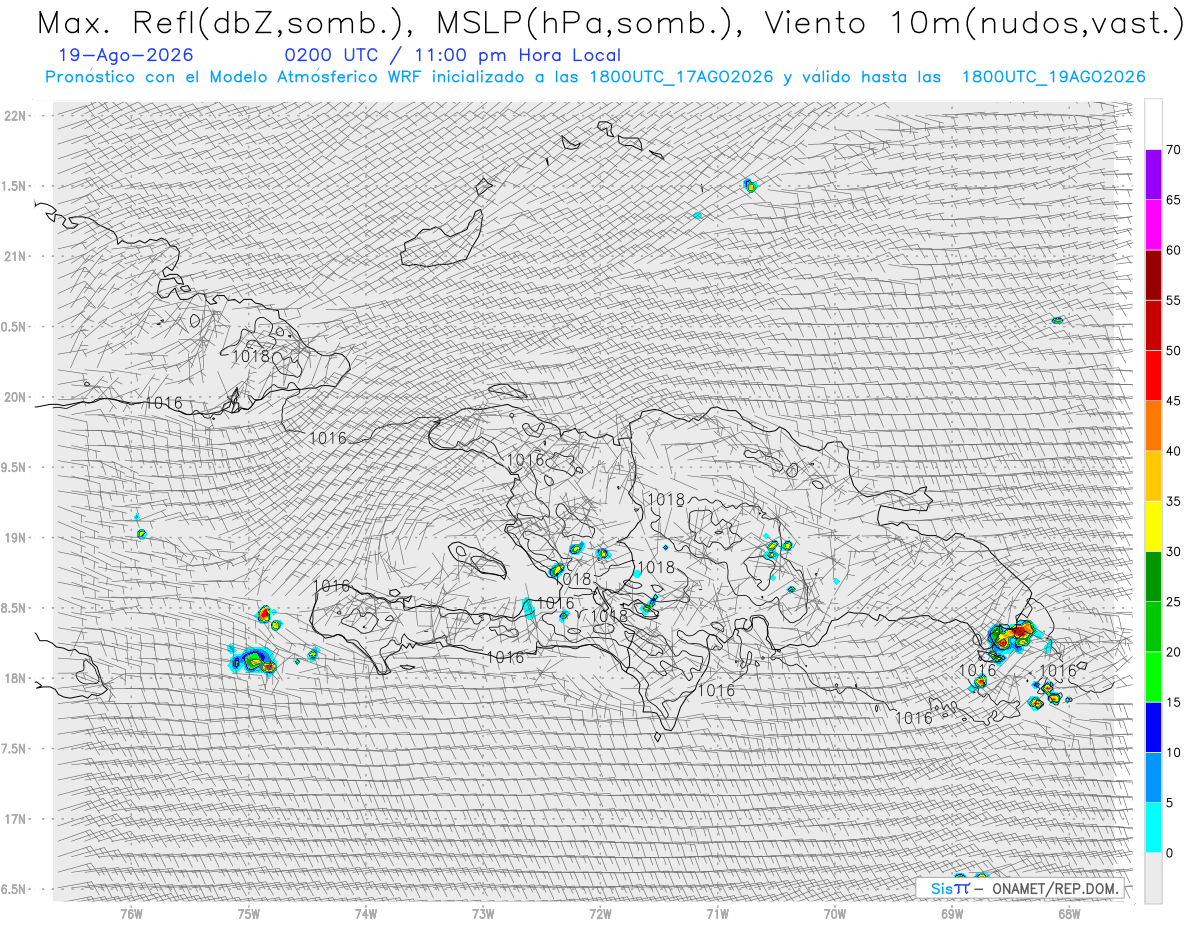Click the yellow 30–35 dBZ colorbar segment
This screenshot has width=1200, height=927.
tap(1153, 526)
